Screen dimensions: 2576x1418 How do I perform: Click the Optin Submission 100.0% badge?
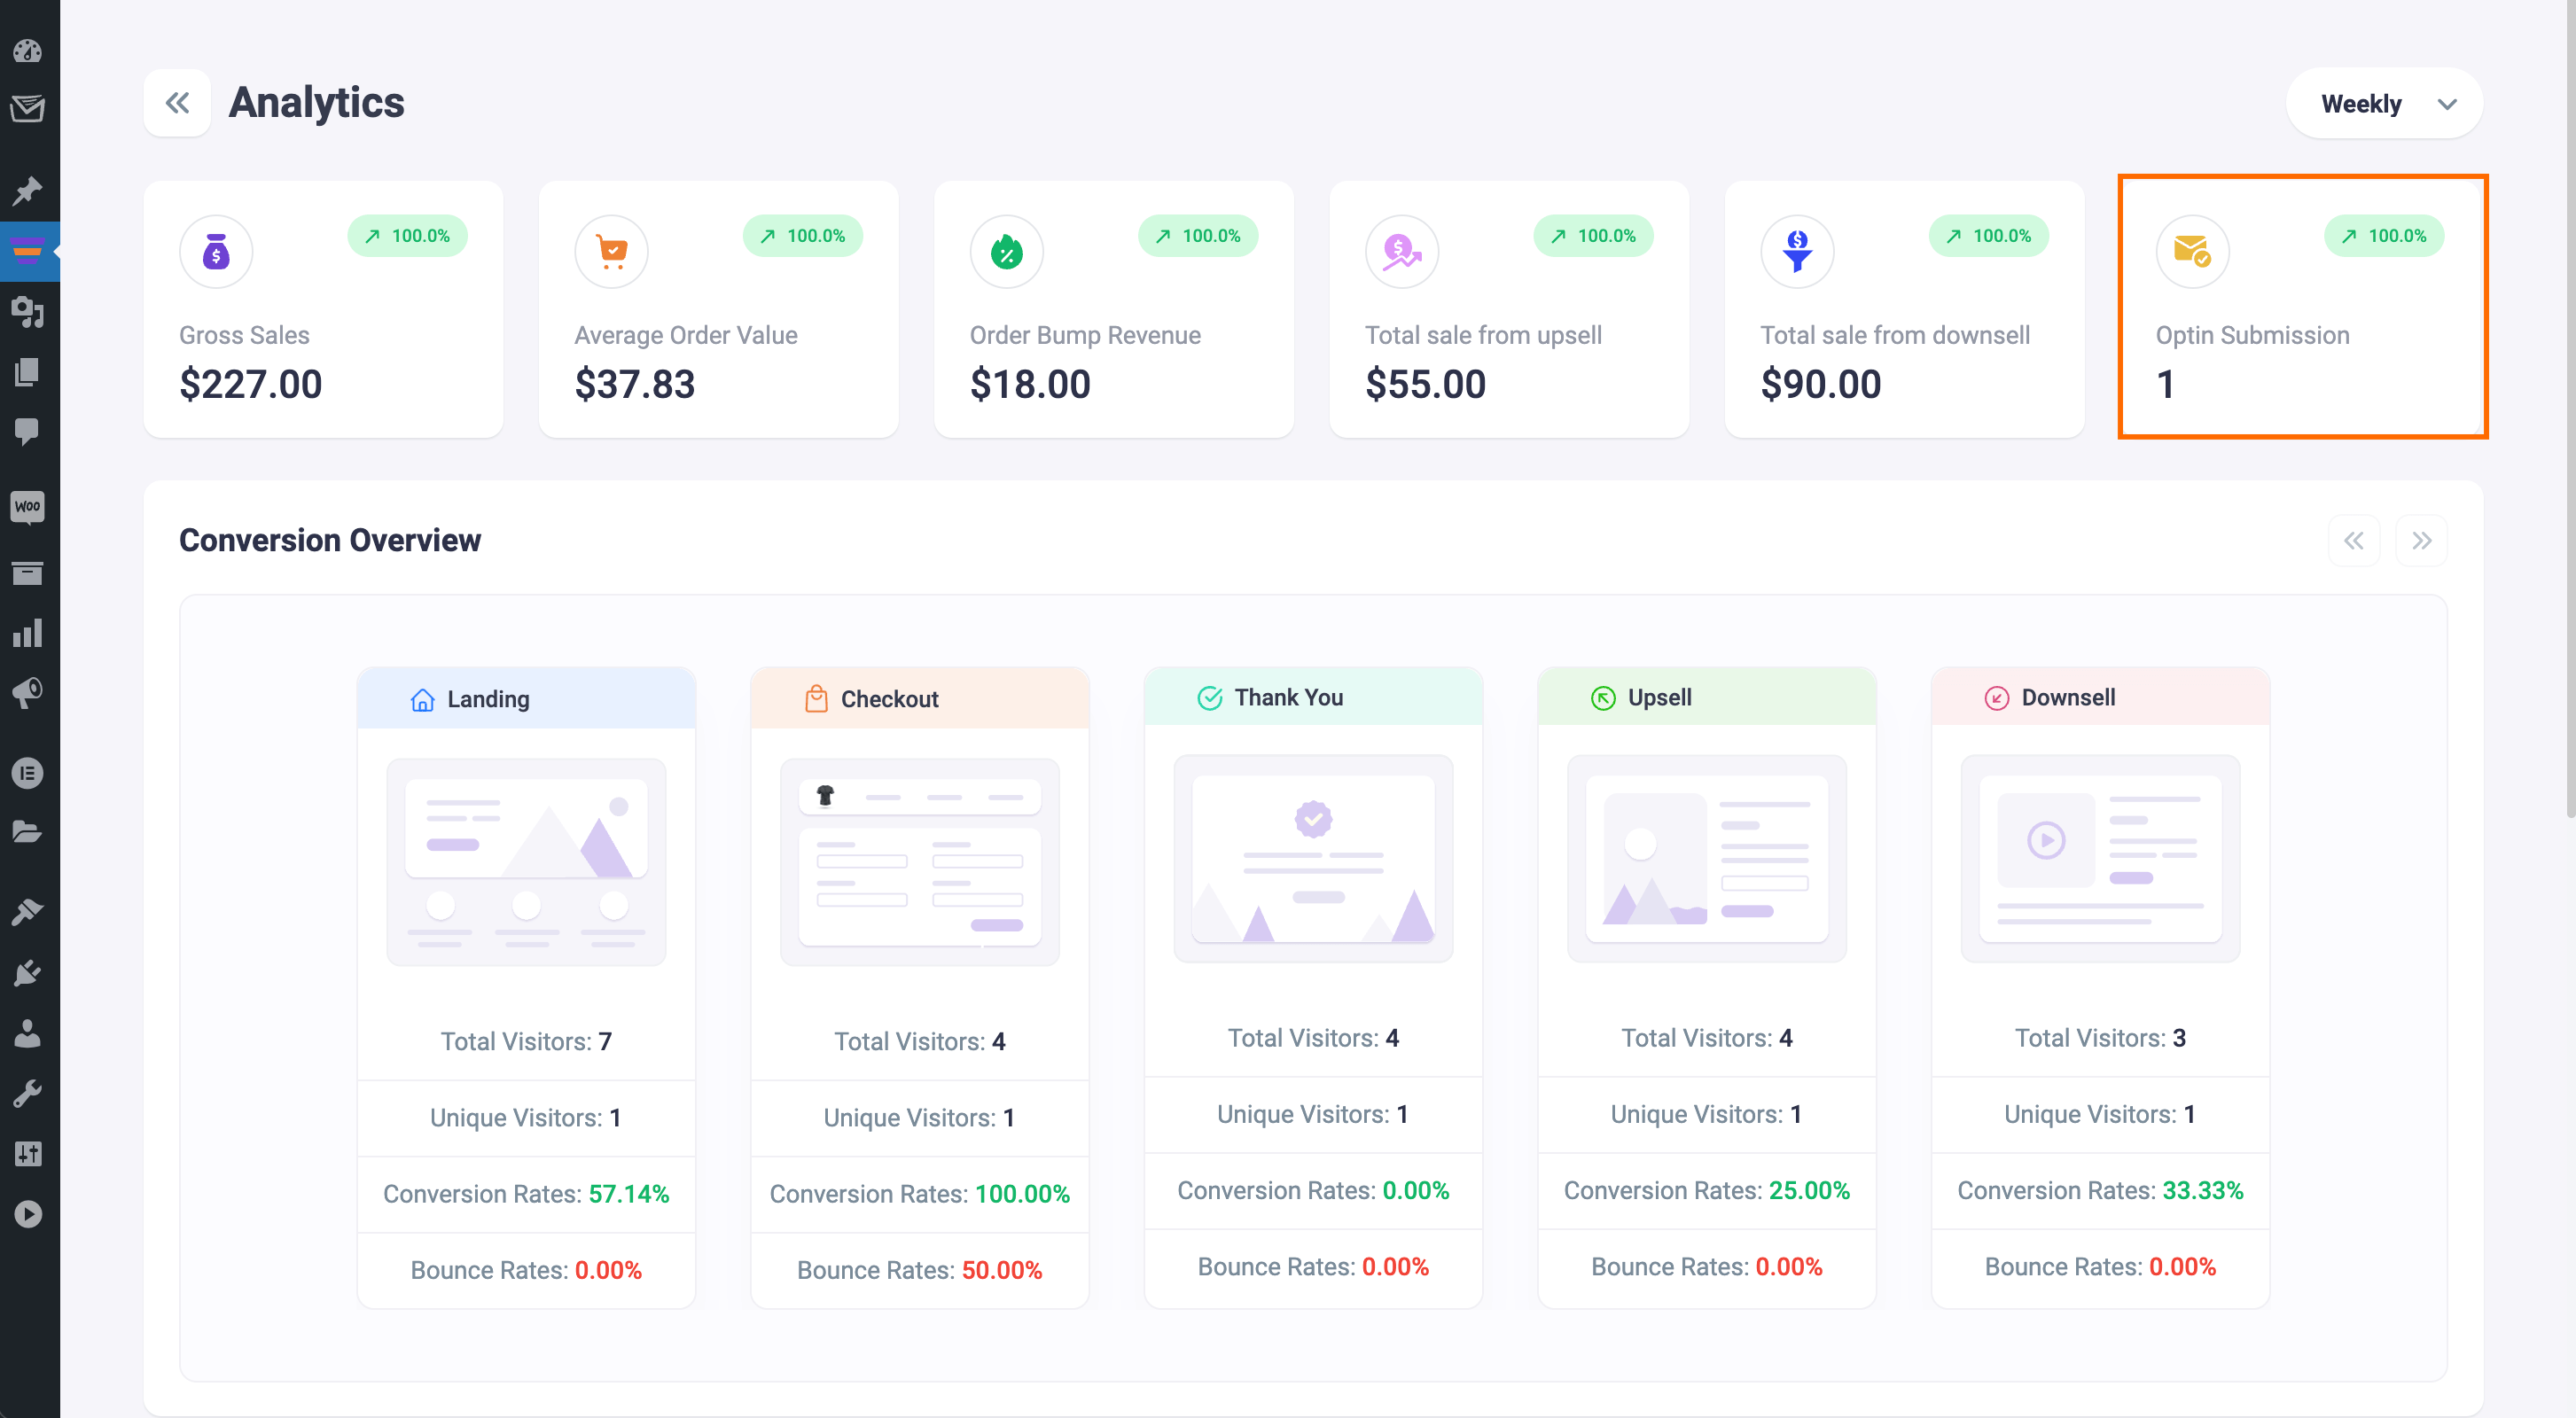point(2384,236)
